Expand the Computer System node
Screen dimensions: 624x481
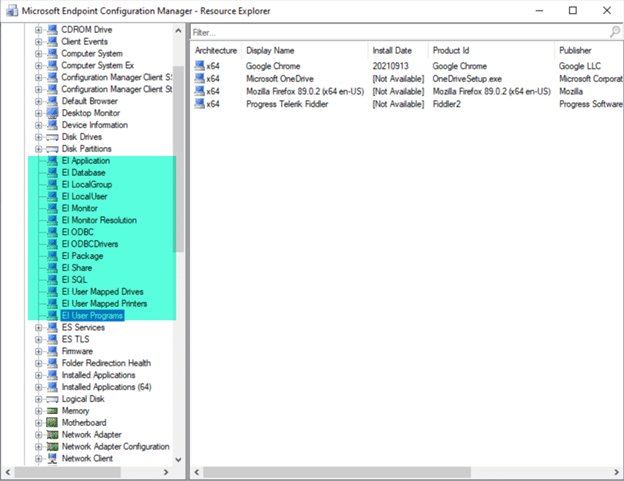click(x=38, y=54)
